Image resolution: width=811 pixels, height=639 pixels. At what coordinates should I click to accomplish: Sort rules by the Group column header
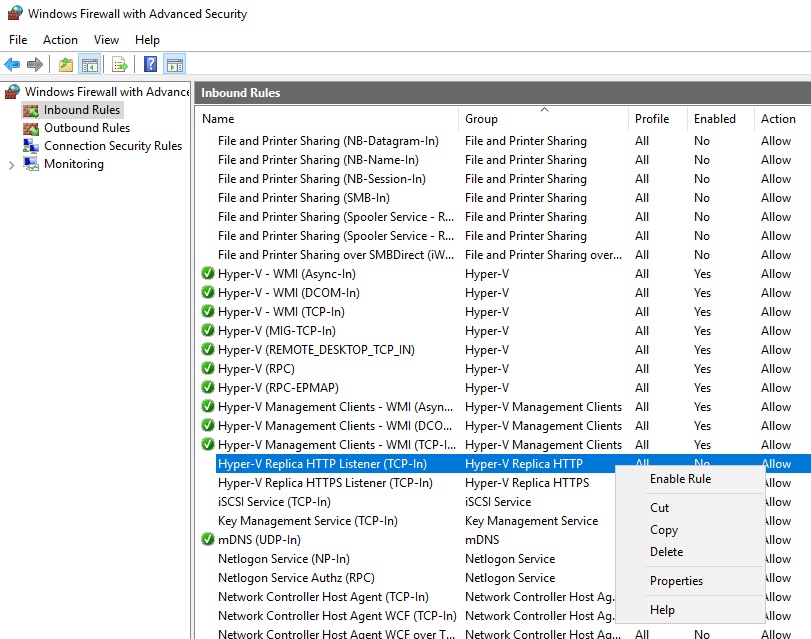(x=543, y=119)
